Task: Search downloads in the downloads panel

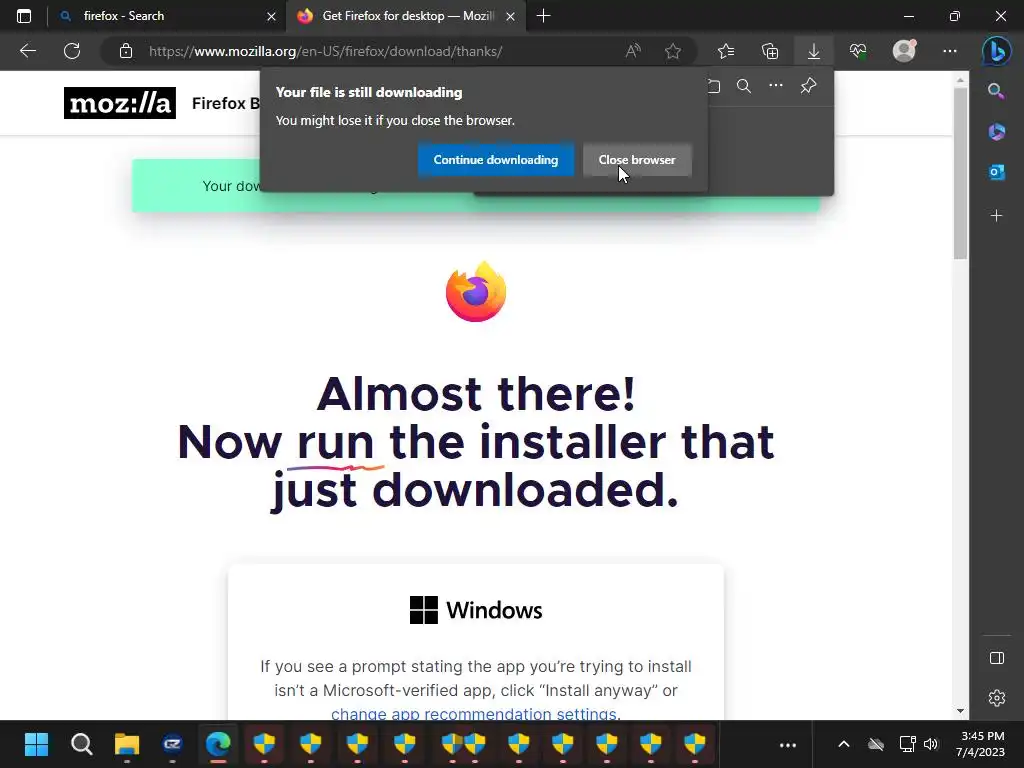Action: pyautogui.click(x=744, y=86)
